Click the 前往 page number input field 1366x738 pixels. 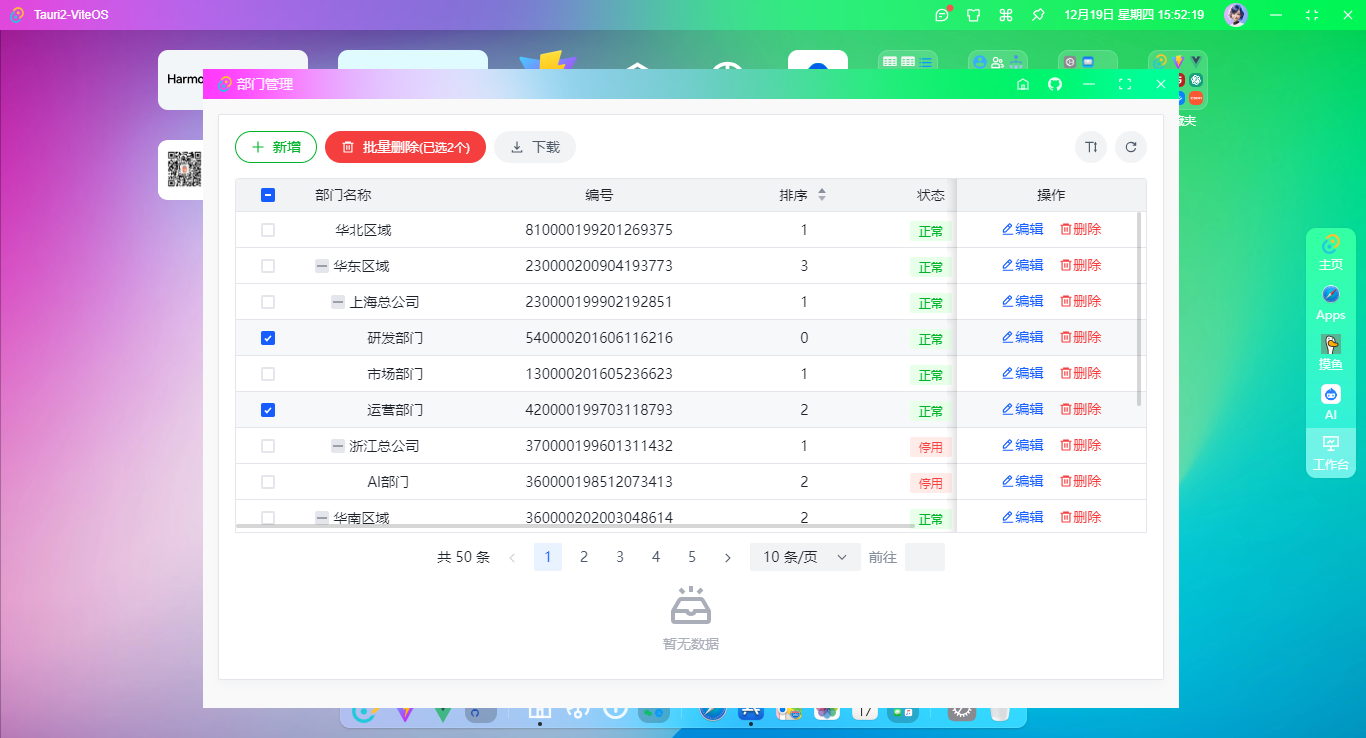pyautogui.click(x=924, y=557)
